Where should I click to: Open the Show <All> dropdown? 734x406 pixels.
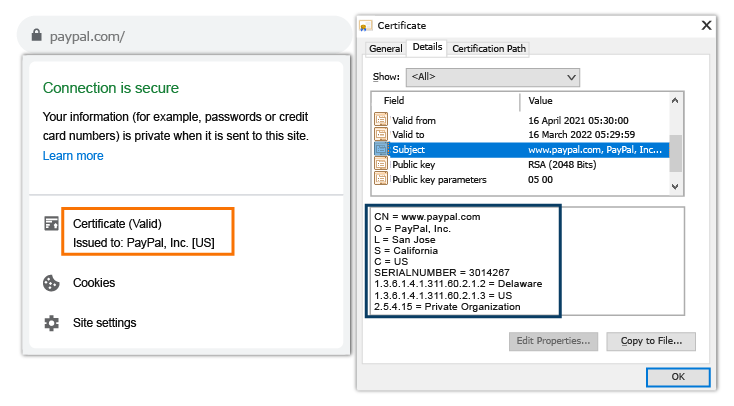coord(492,77)
